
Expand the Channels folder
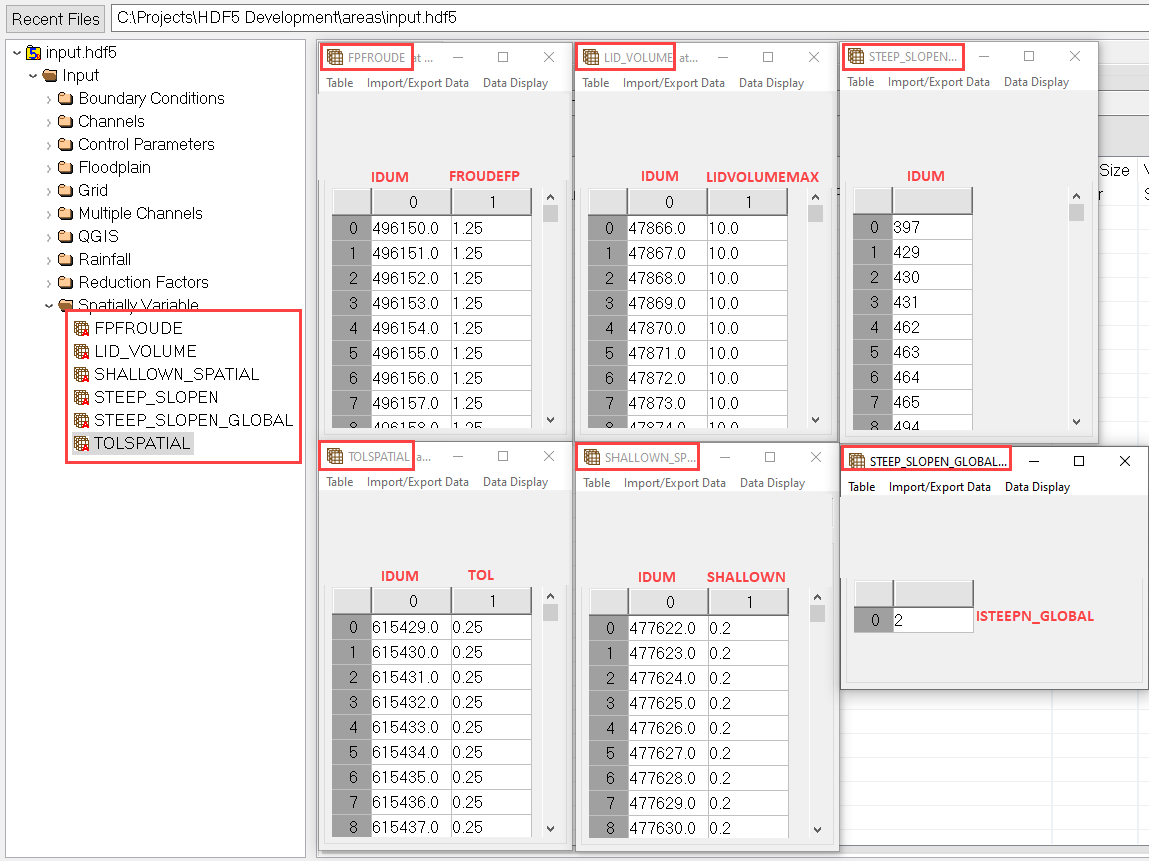[x=49, y=121]
